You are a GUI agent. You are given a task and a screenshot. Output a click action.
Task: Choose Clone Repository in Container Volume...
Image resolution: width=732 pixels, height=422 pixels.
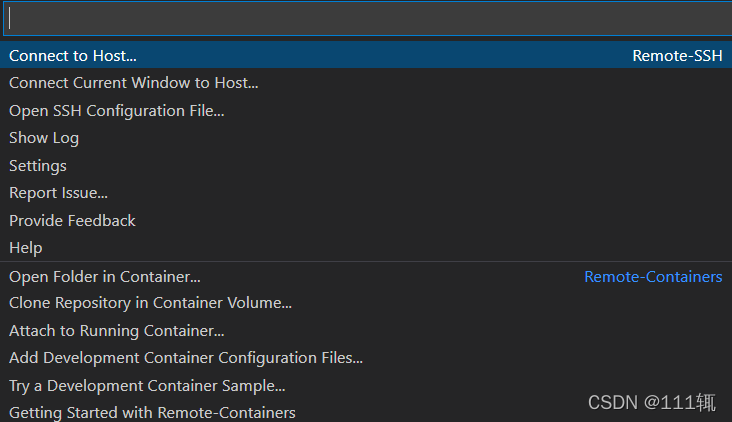[x=366, y=303]
